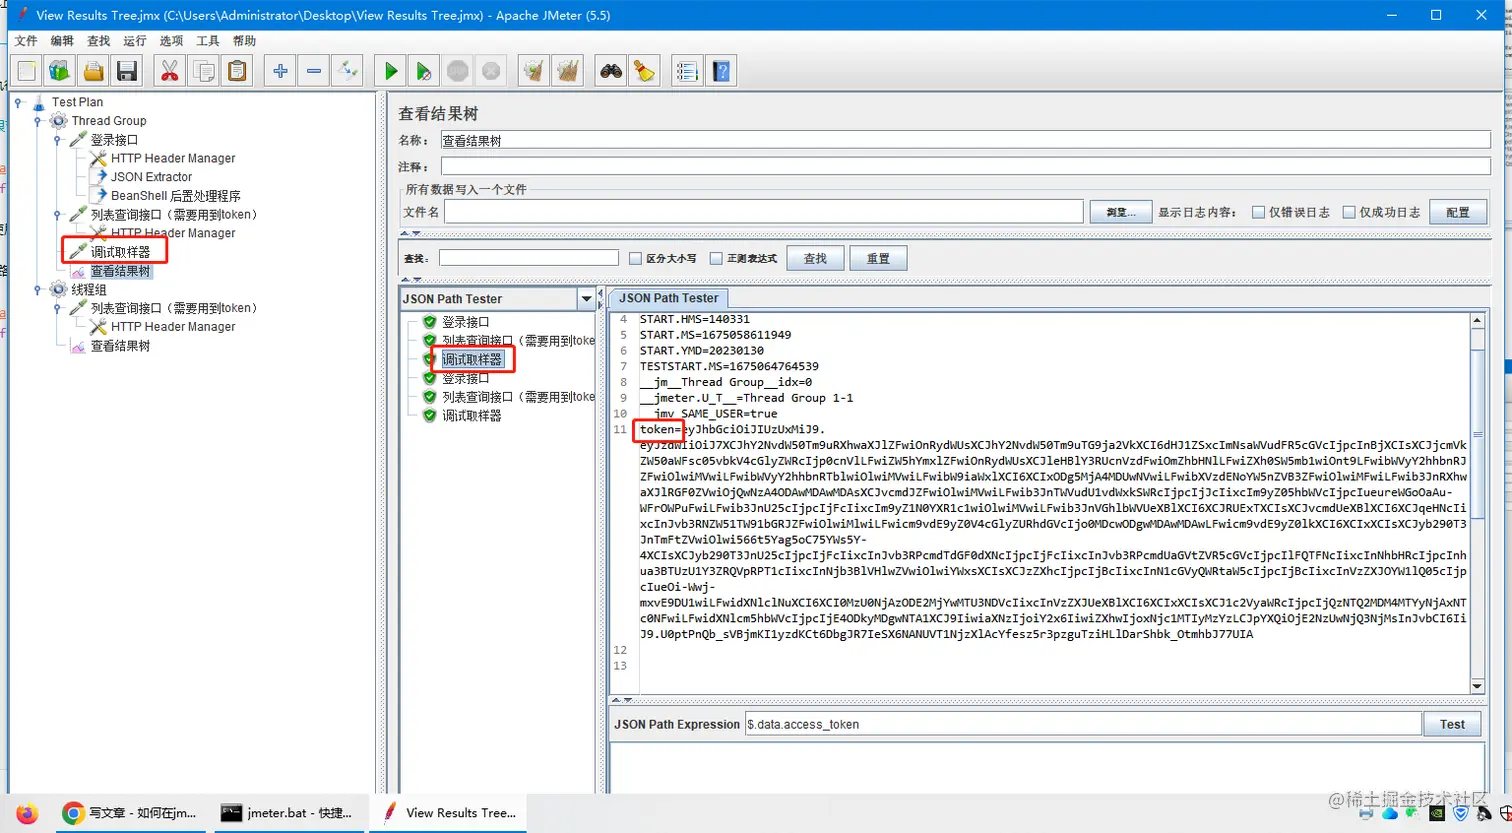
Task: Click the Clear All double-broom icon
Action: 568,71
